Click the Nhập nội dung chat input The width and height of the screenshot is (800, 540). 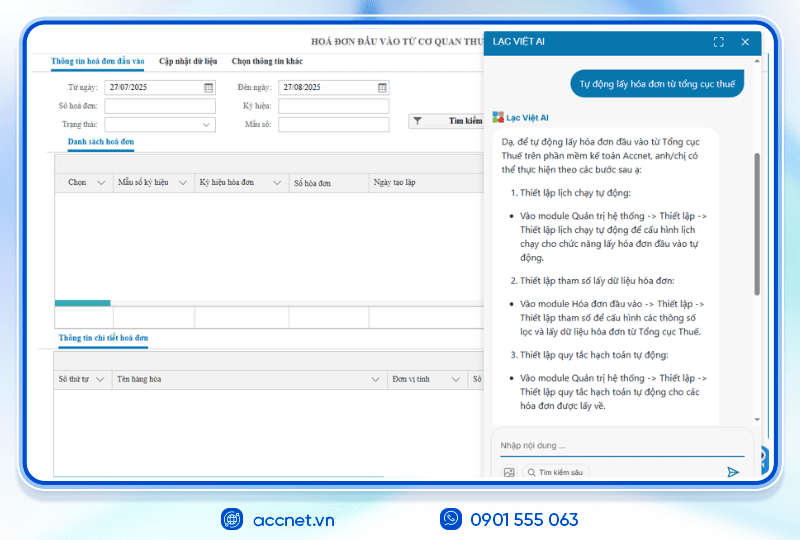[x=622, y=446]
